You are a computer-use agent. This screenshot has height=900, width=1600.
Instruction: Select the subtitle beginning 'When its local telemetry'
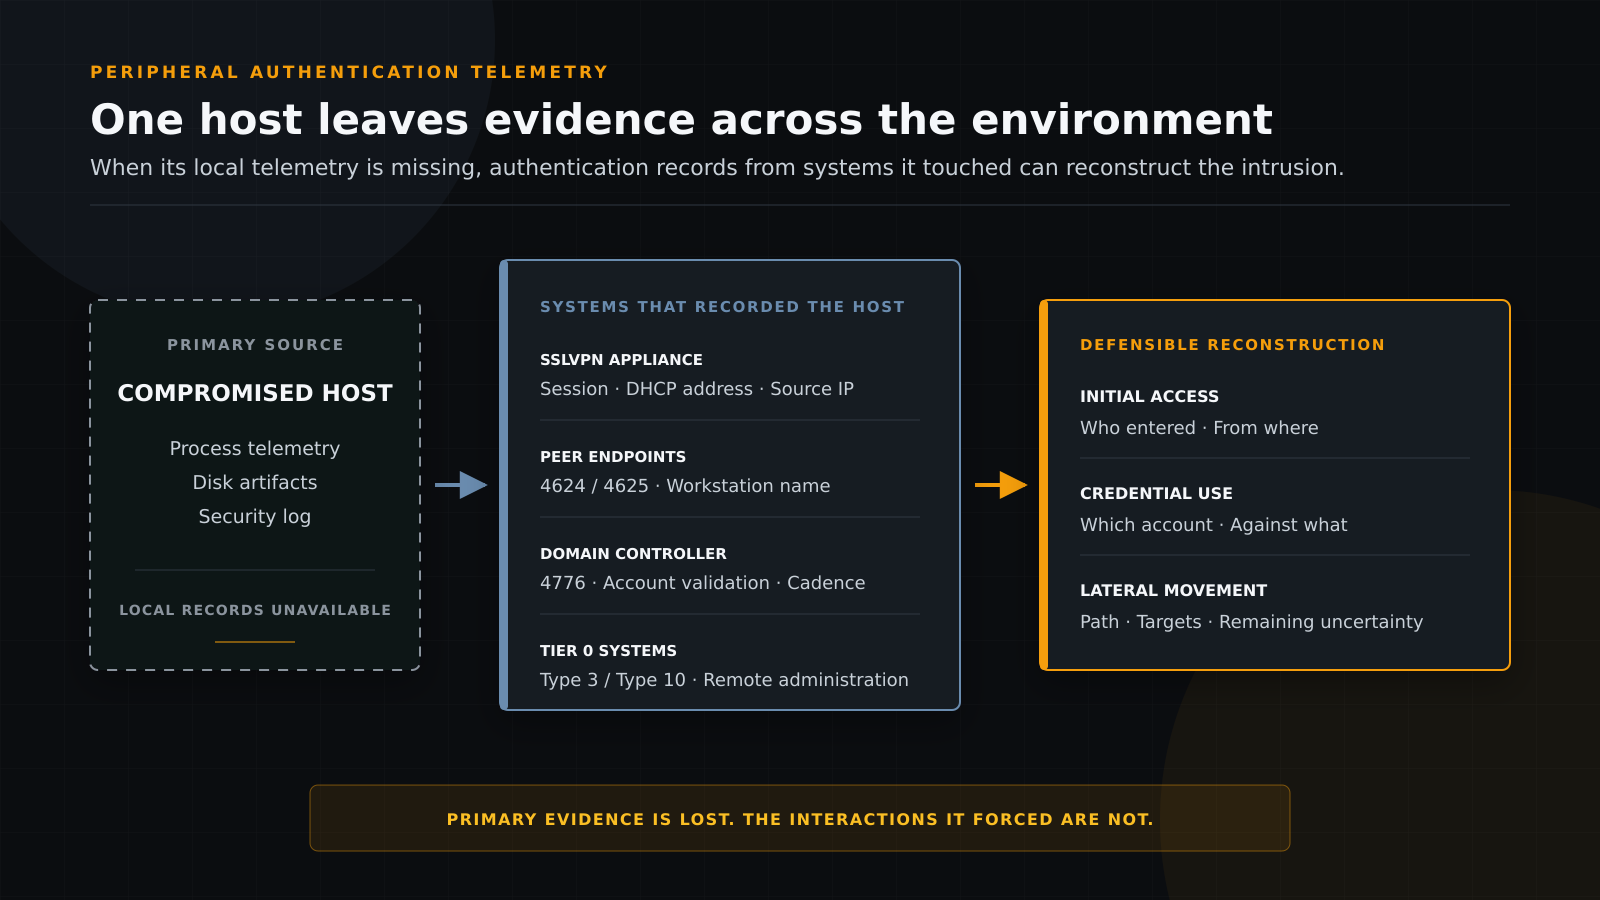(x=717, y=167)
